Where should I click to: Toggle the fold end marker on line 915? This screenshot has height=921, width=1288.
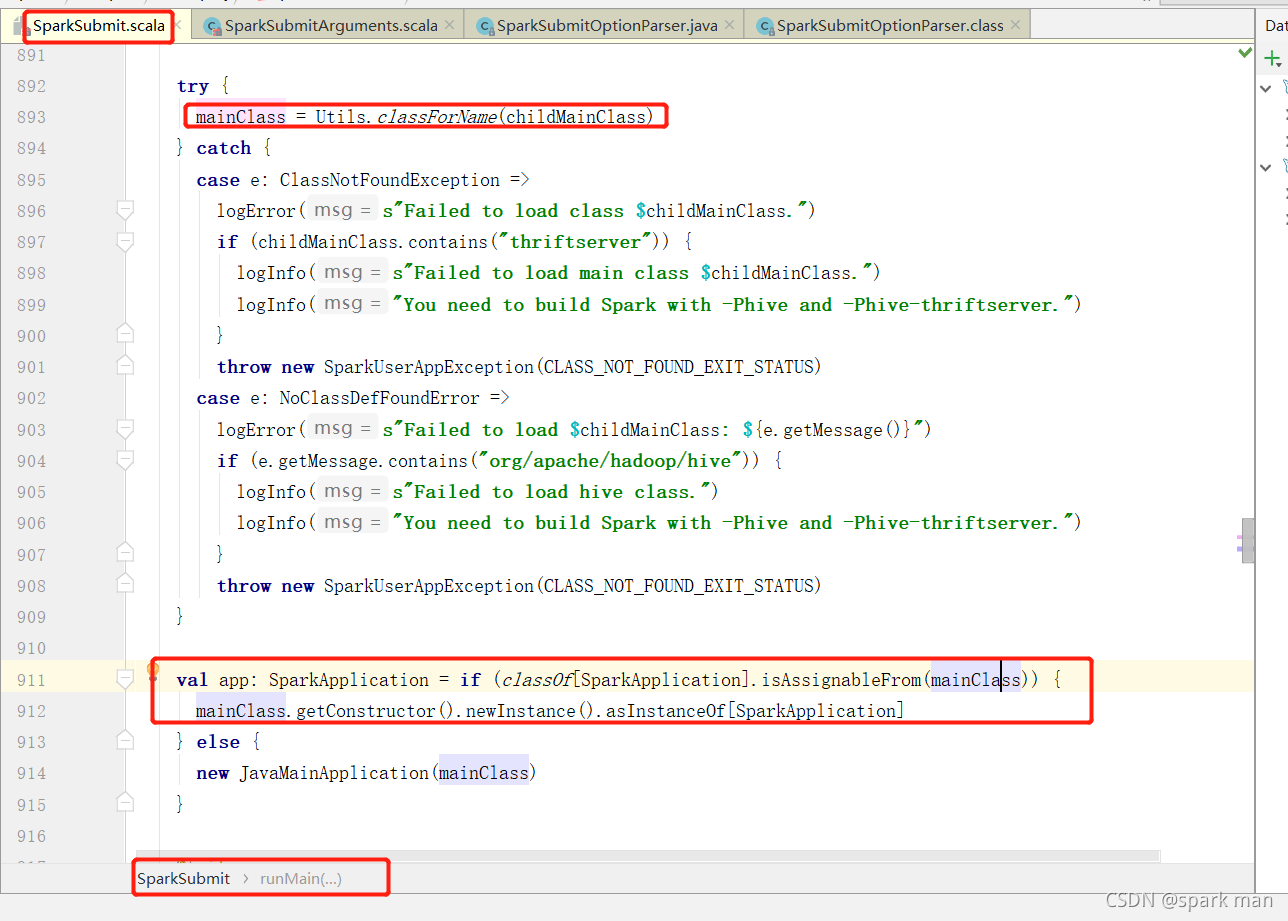coord(125,801)
